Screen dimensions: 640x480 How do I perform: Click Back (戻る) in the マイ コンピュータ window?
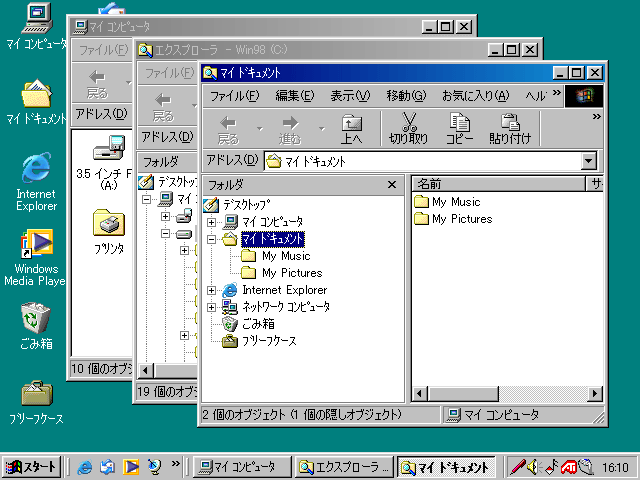(x=97, y=84)
